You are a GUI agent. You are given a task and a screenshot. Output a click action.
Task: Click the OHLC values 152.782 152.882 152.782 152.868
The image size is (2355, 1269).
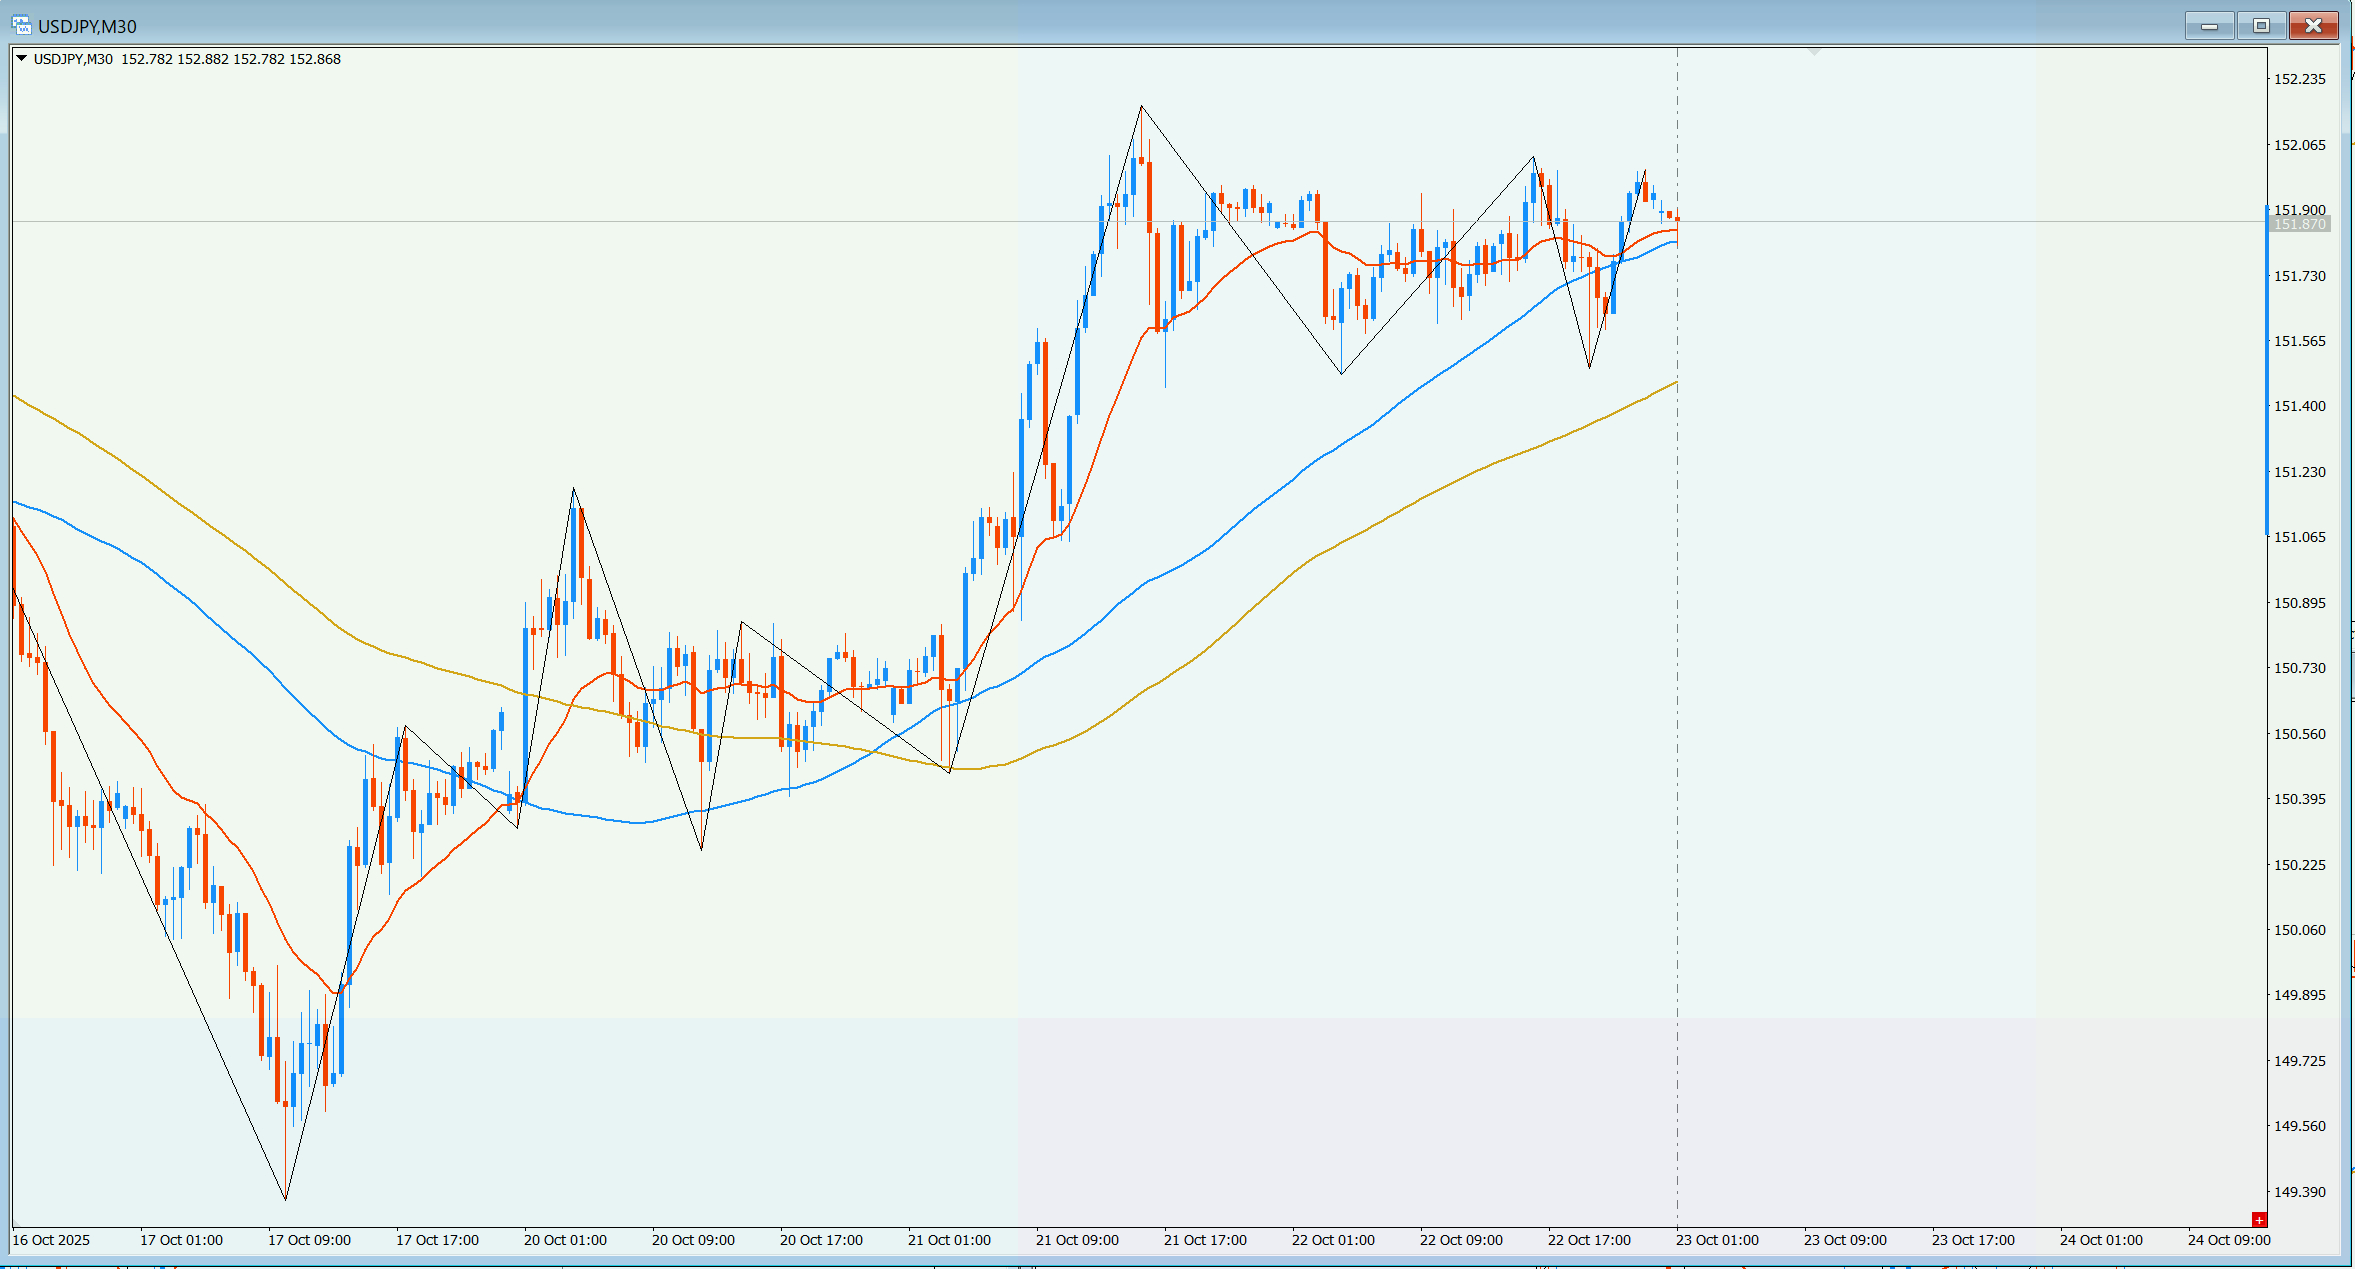tap(231, 59)
